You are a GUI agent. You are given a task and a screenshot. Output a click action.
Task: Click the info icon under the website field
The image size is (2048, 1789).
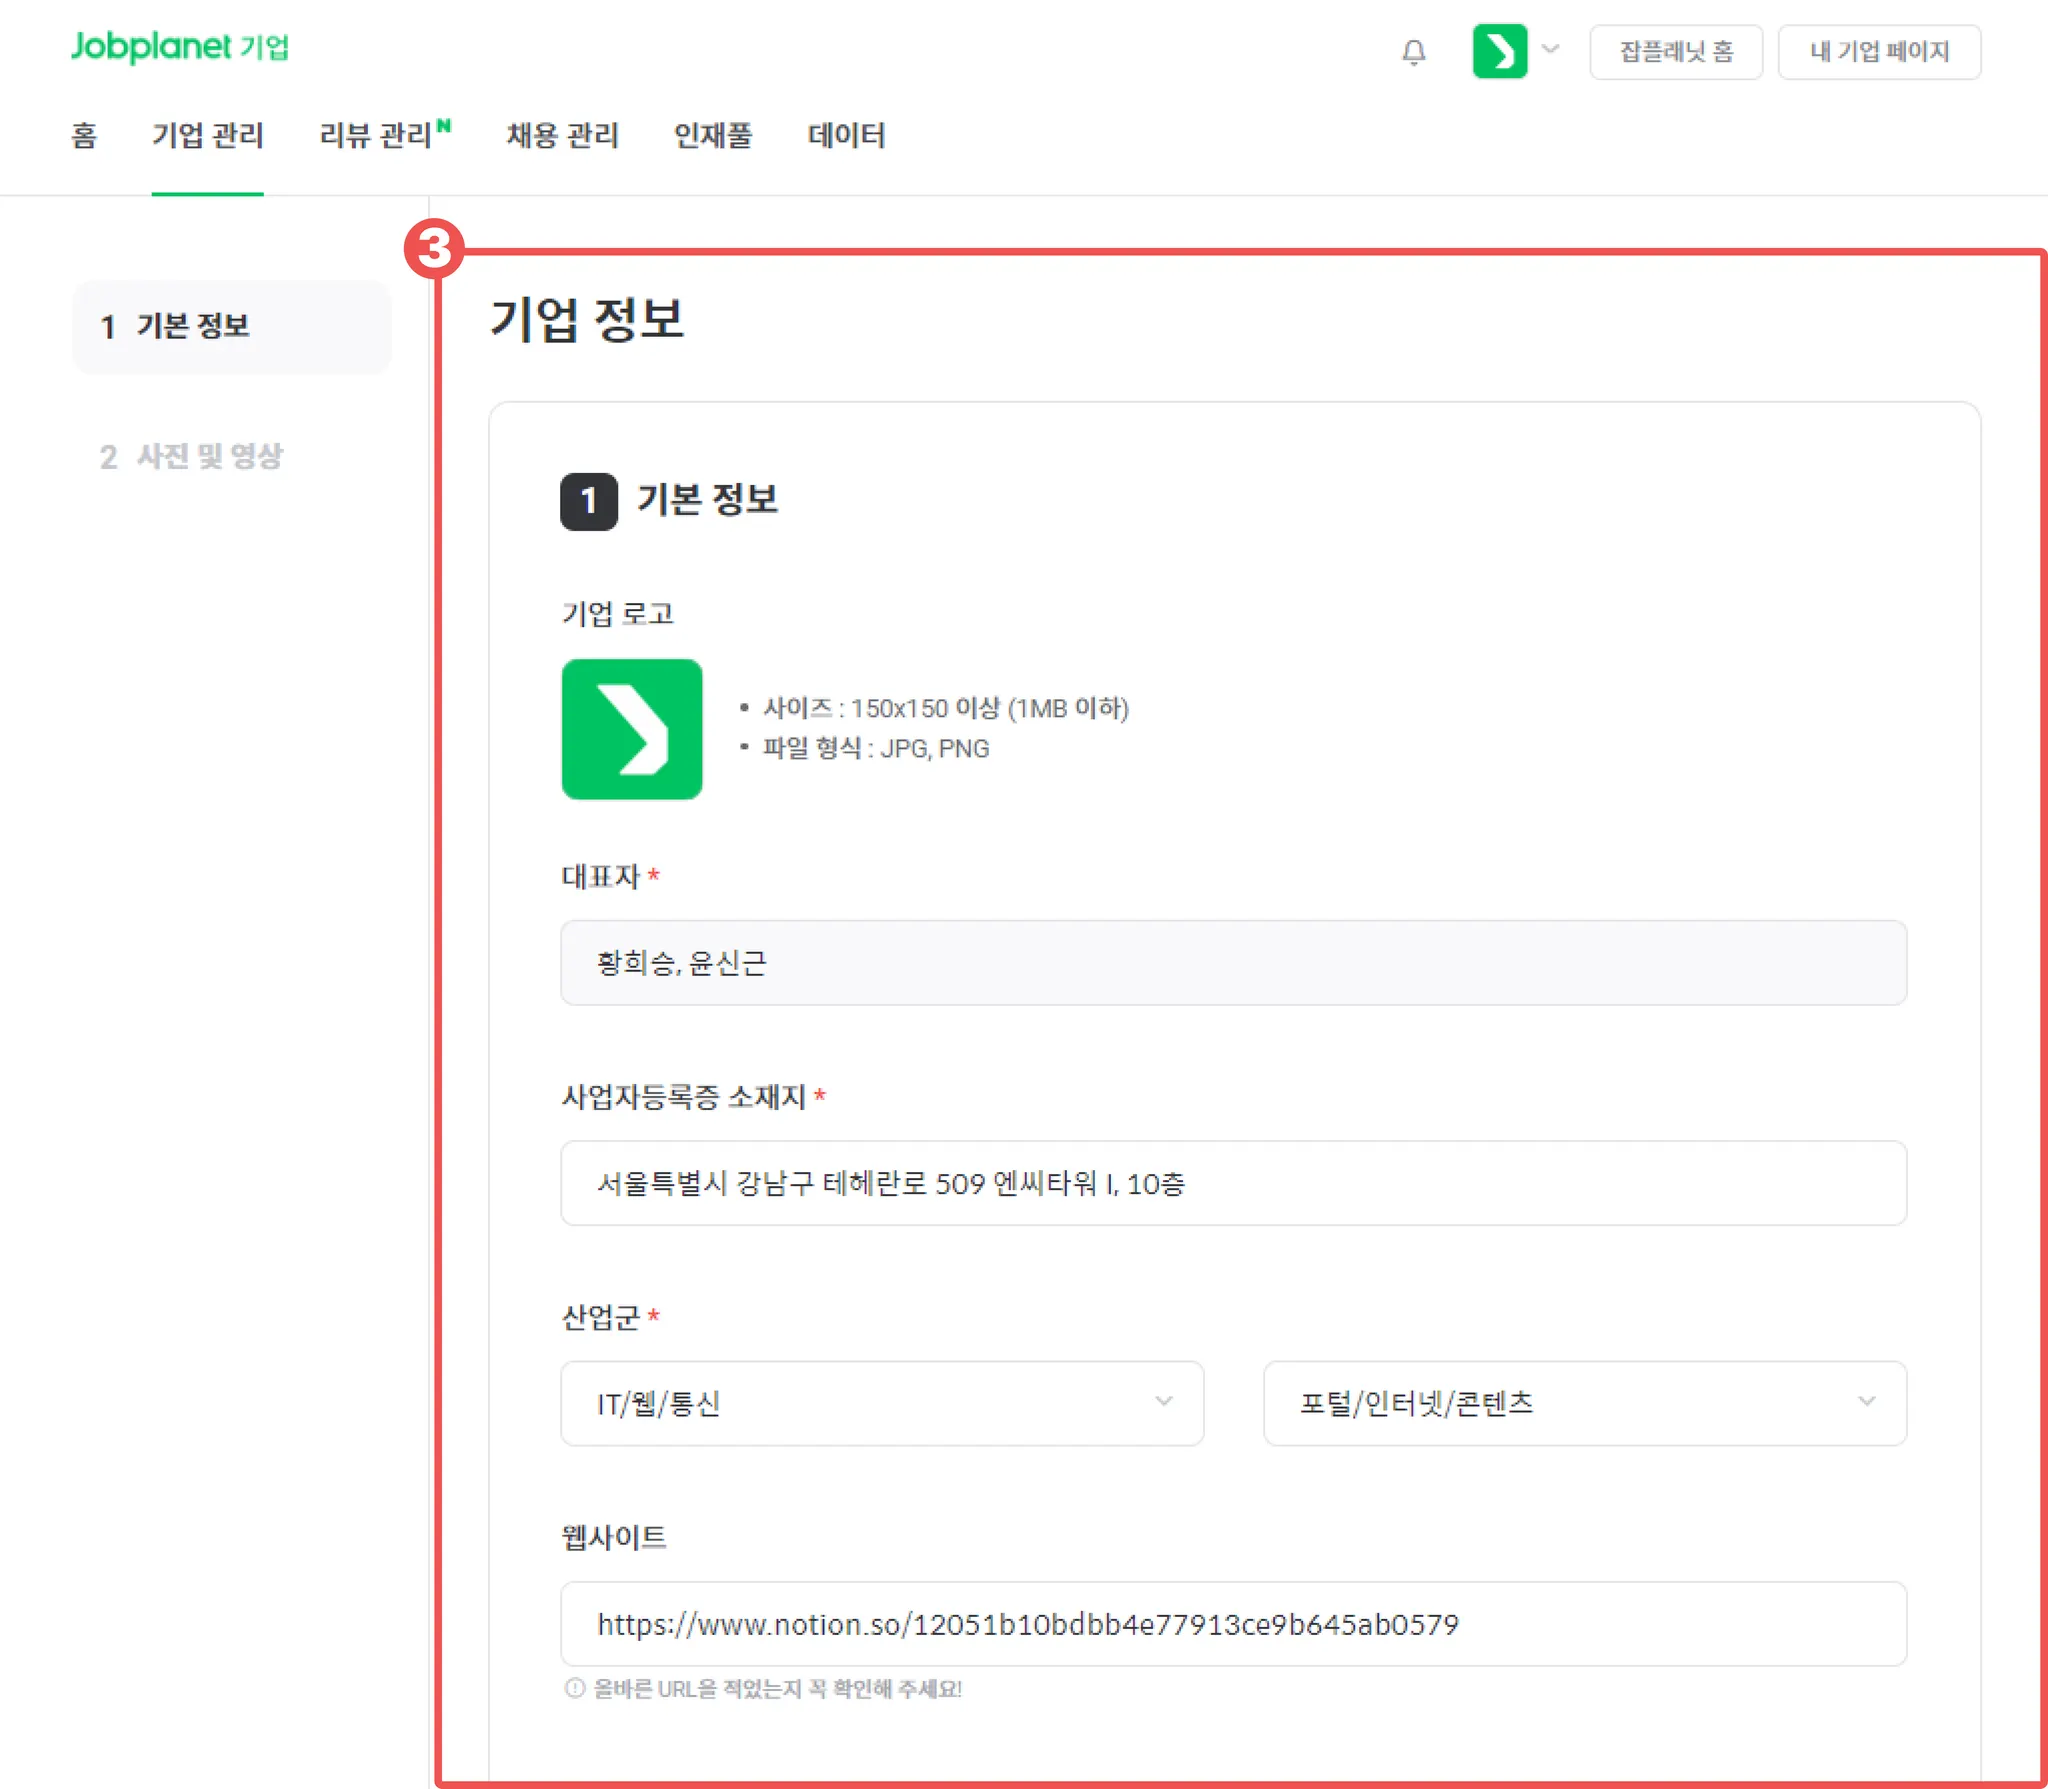click(574, 1688)
